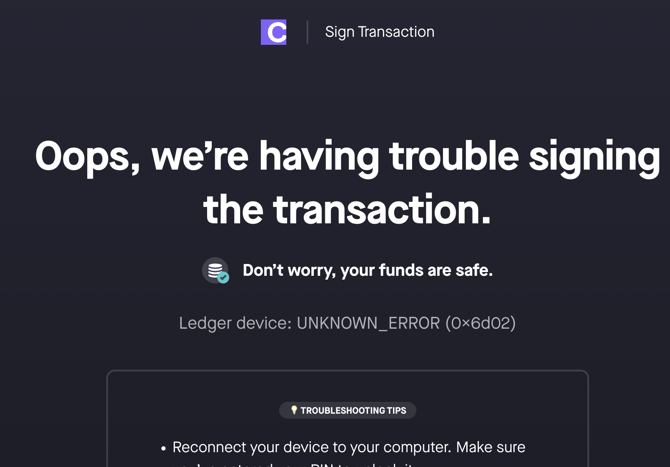Click the Ledger device UNKNOWN_ERROR message
The image size is (670, 467).
click(x=347, y=323)
